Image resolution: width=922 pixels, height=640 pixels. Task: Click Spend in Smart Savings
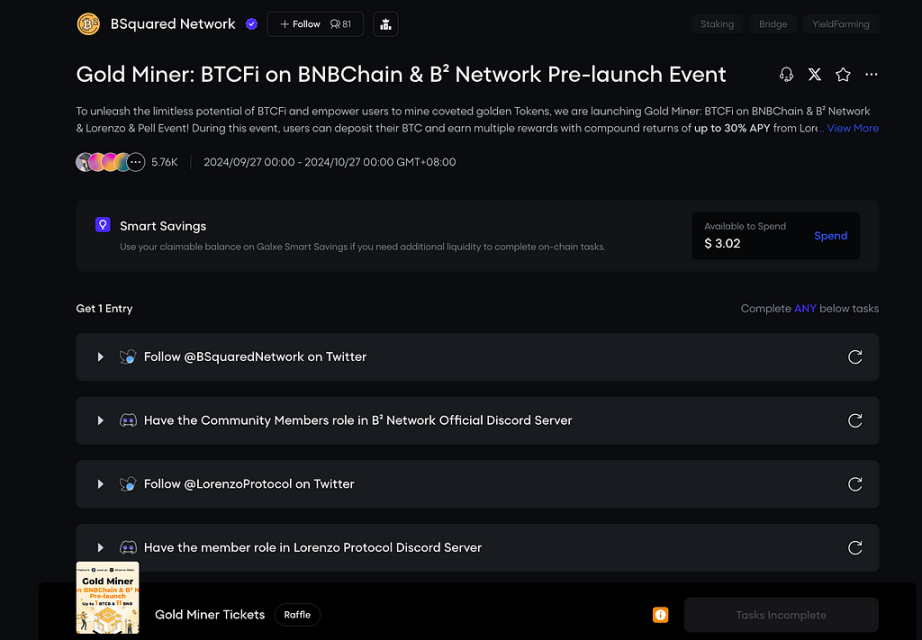pos(830,236)
